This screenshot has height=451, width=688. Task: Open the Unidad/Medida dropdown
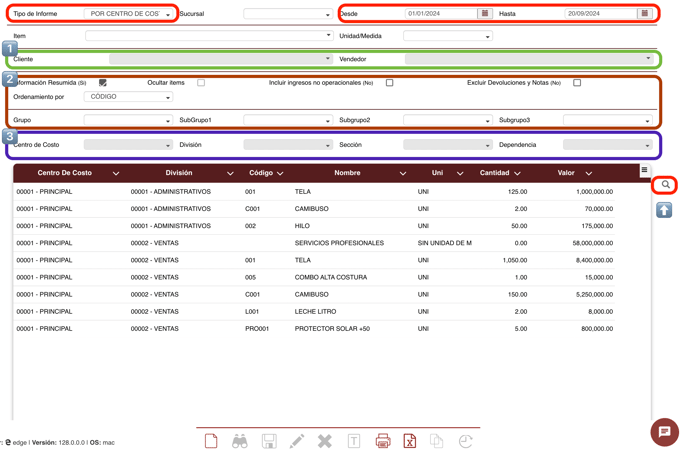(x=448, y=36)
